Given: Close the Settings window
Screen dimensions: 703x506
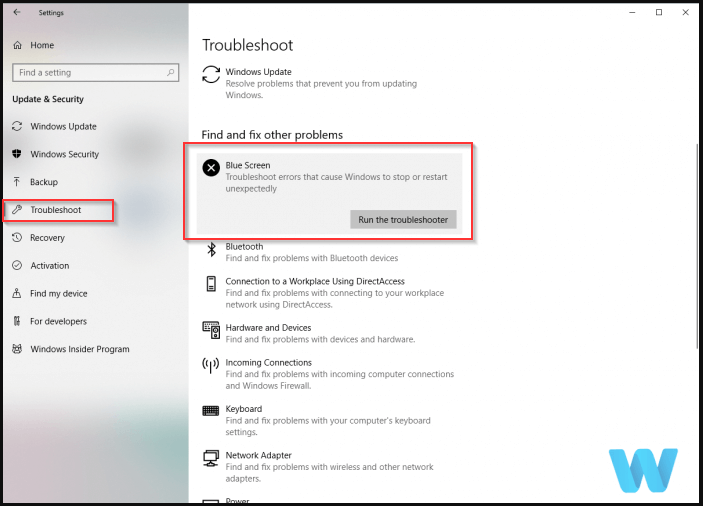Looking at the screenshot, I should pyautogui.click(x=686, y=13).
